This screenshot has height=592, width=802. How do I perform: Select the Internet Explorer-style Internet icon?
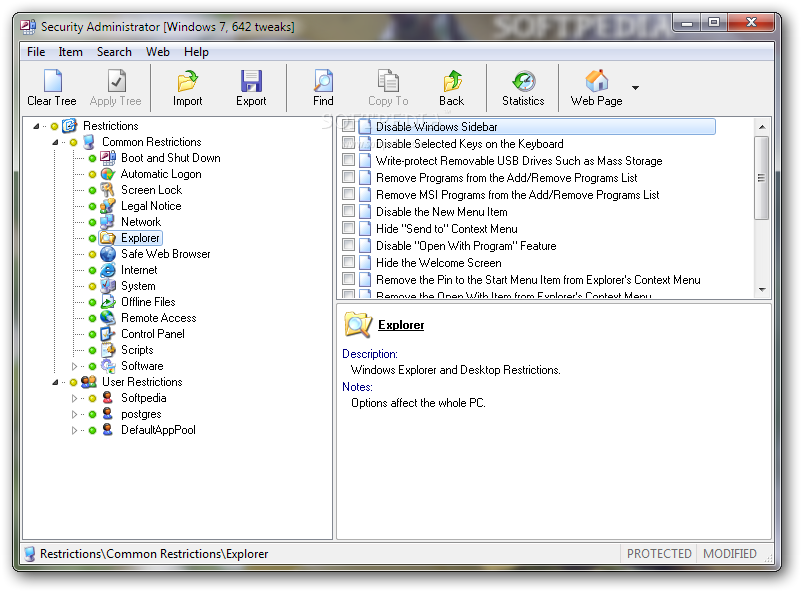(x=108, y=270)
